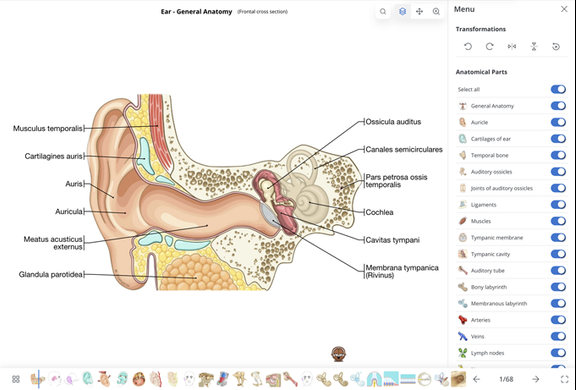Image resolution: width=576 pixels, height=390 pixels.
Task: Disable the Ligaments toggle
Action: (558, 205)
